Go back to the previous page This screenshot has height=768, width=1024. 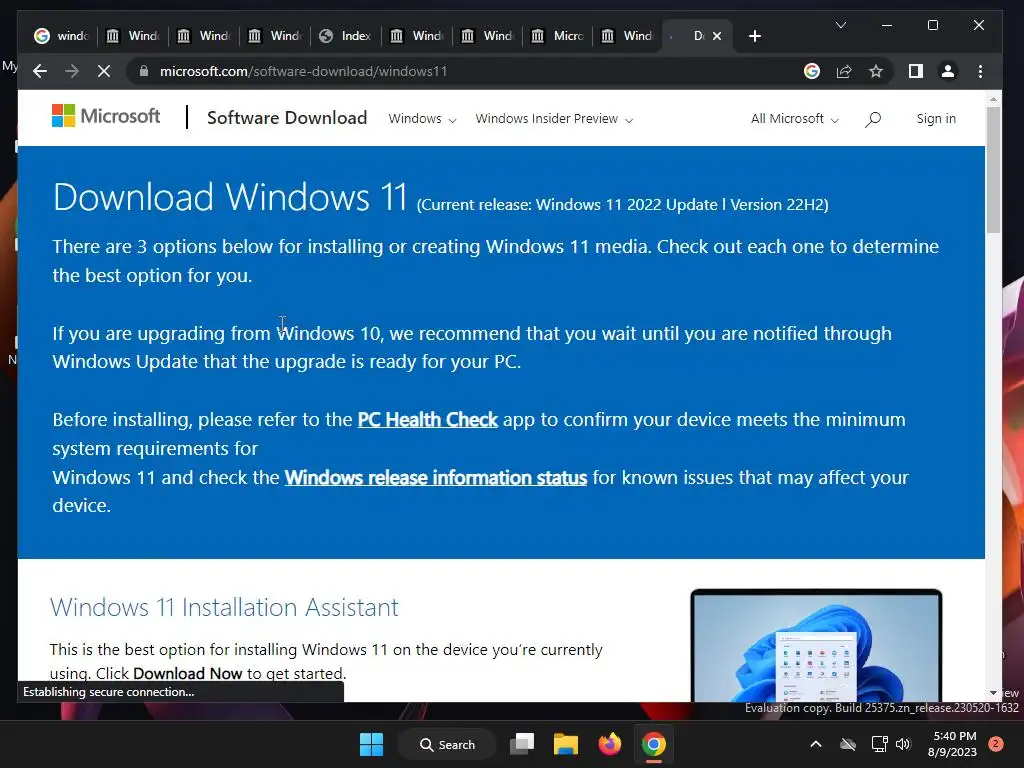(40, 71)
